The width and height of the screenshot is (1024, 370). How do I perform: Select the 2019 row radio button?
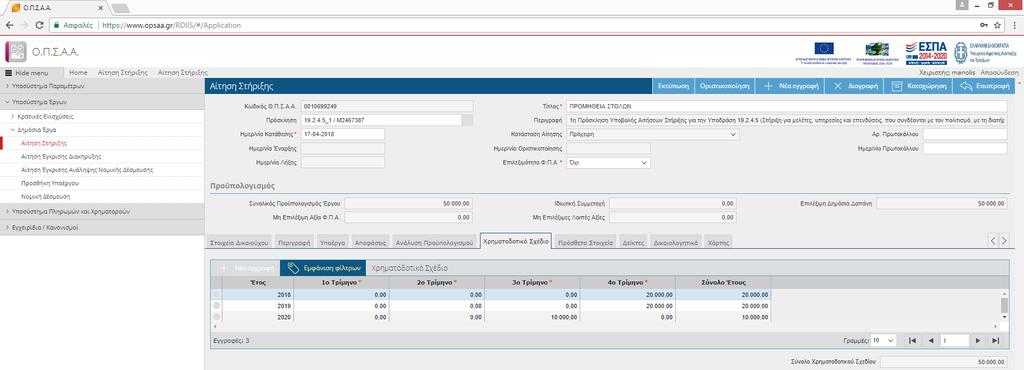click(x=216, y=305)
